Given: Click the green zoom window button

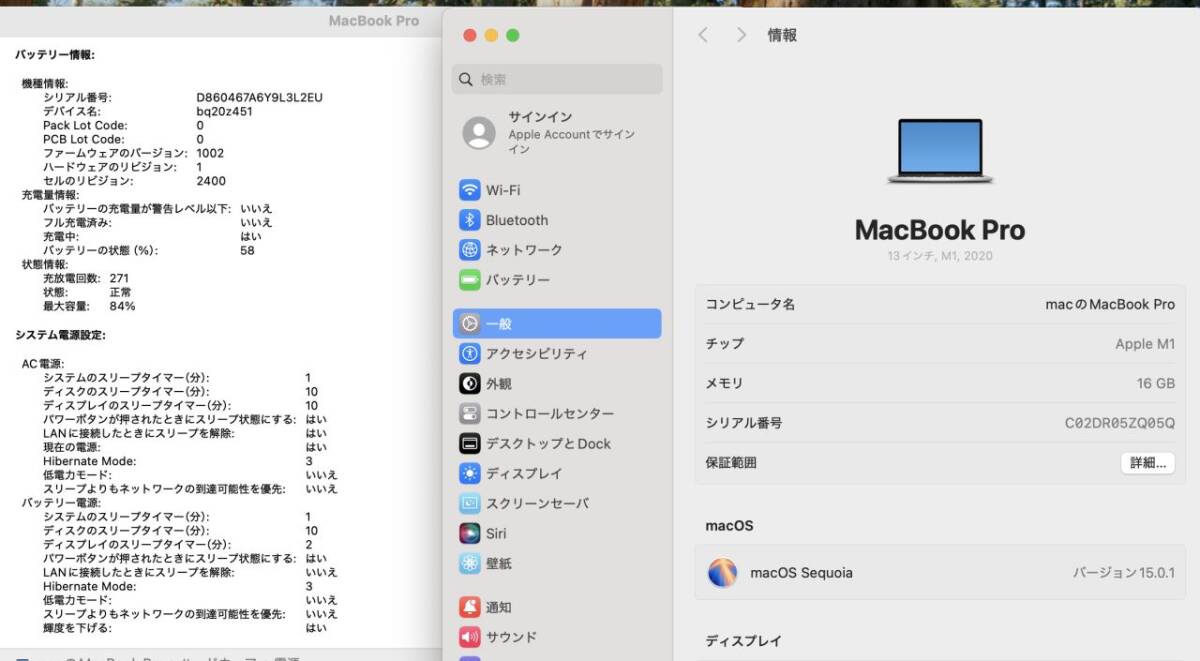Looking at the screenshot, I should pos(513,35).
